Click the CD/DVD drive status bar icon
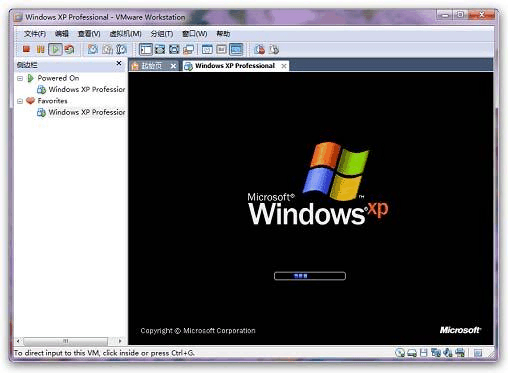The width and height of the screenshot is (508, 373). pos(400,353)
